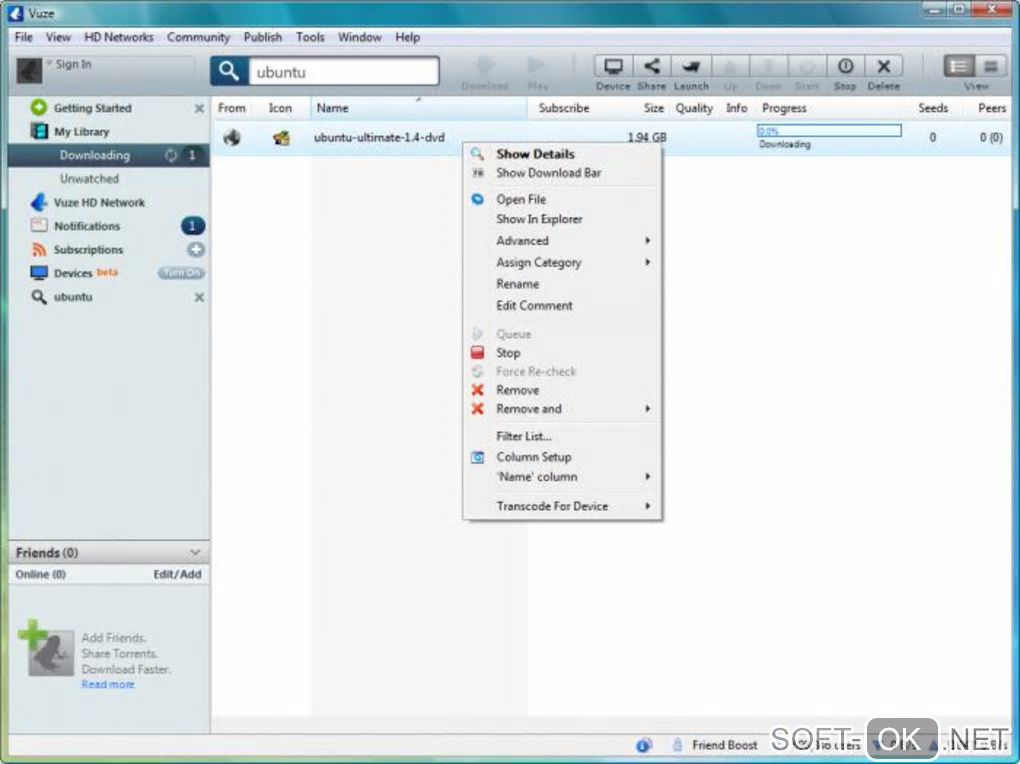Open Filter List... option

coord(563,437)
